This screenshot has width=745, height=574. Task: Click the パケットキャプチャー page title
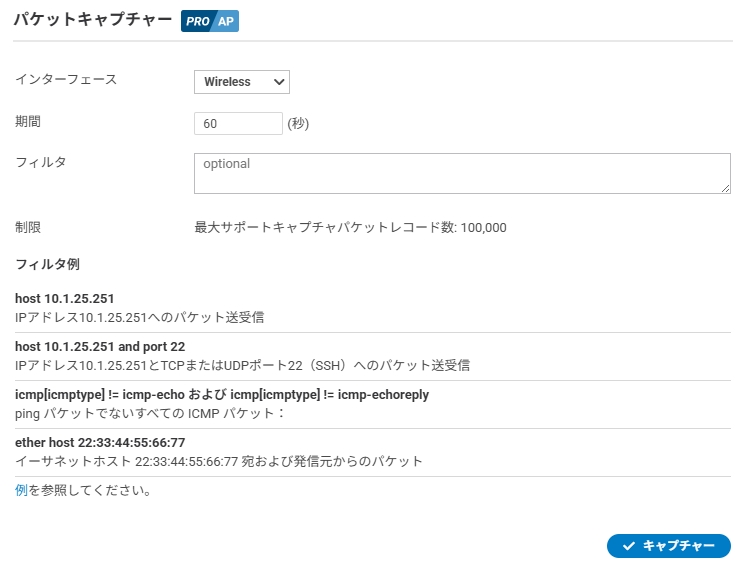click(92, 21)
